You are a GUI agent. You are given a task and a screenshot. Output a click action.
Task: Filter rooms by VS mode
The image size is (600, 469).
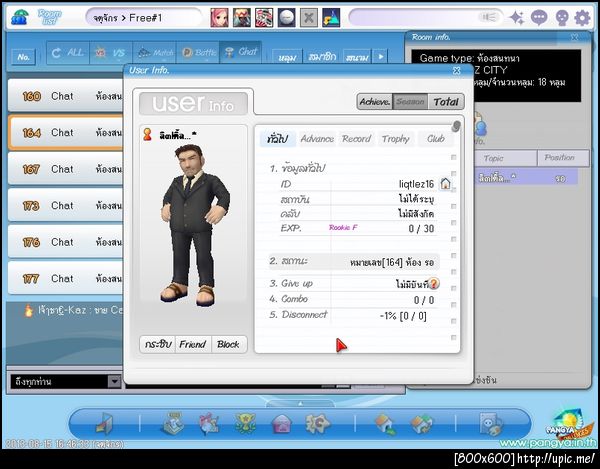pyautogui.click(x=111, y=53)
